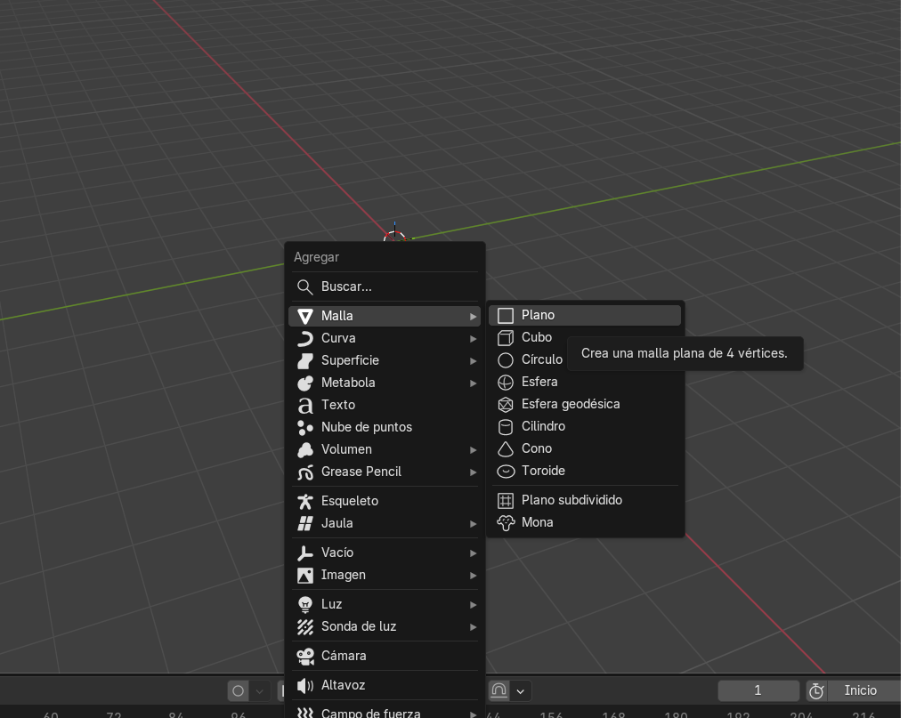Click the current frame field showing 1
This screenshot has height=718, width=901.
(x=758, y=691)
